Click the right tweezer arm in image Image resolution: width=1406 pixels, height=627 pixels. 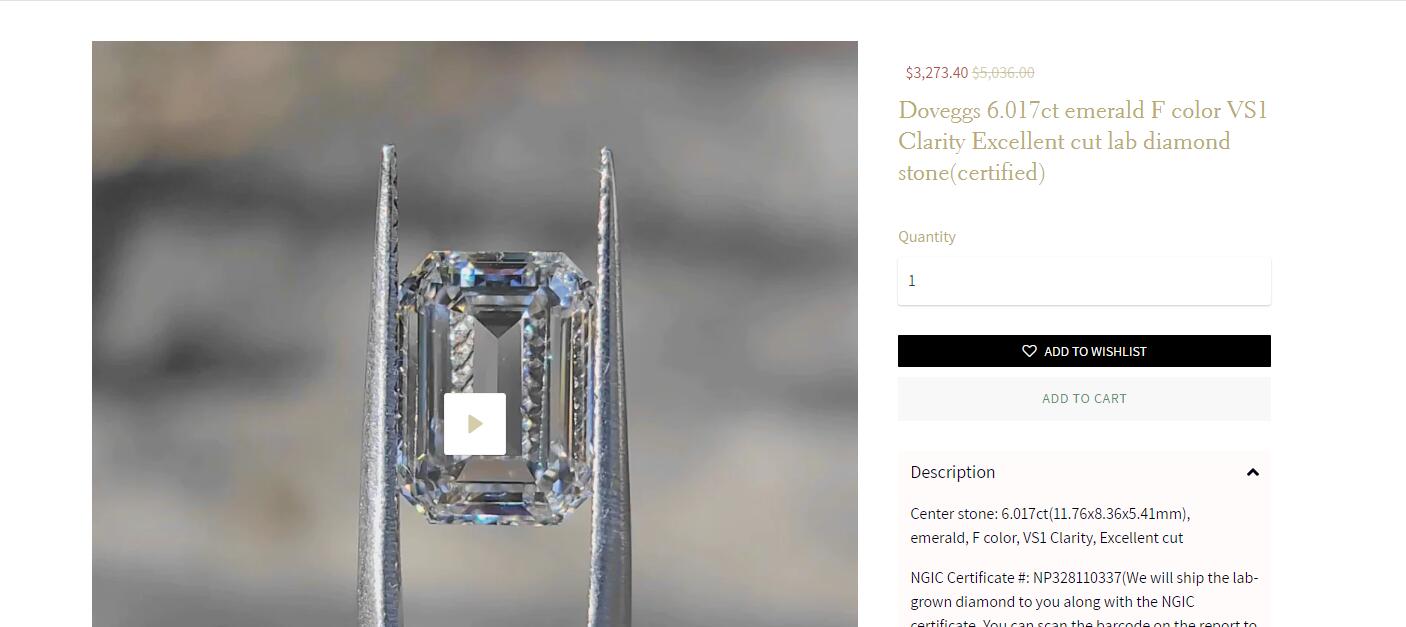coord(612,400)
